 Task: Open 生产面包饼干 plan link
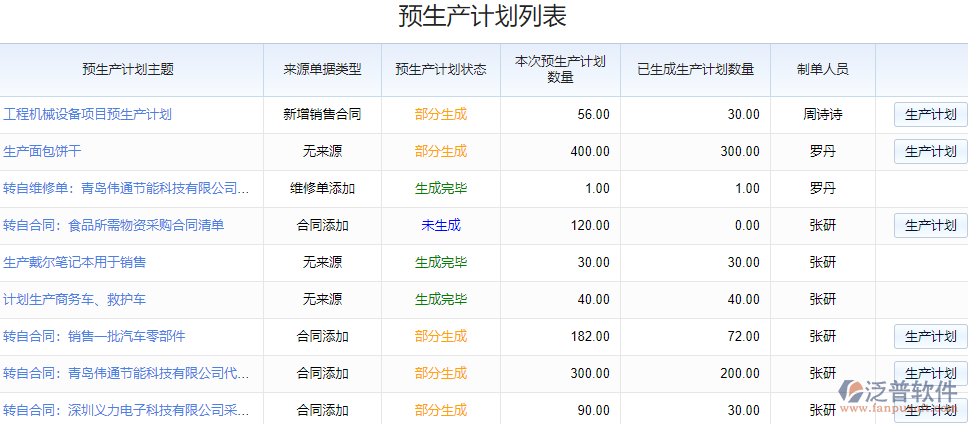point(42,151)
